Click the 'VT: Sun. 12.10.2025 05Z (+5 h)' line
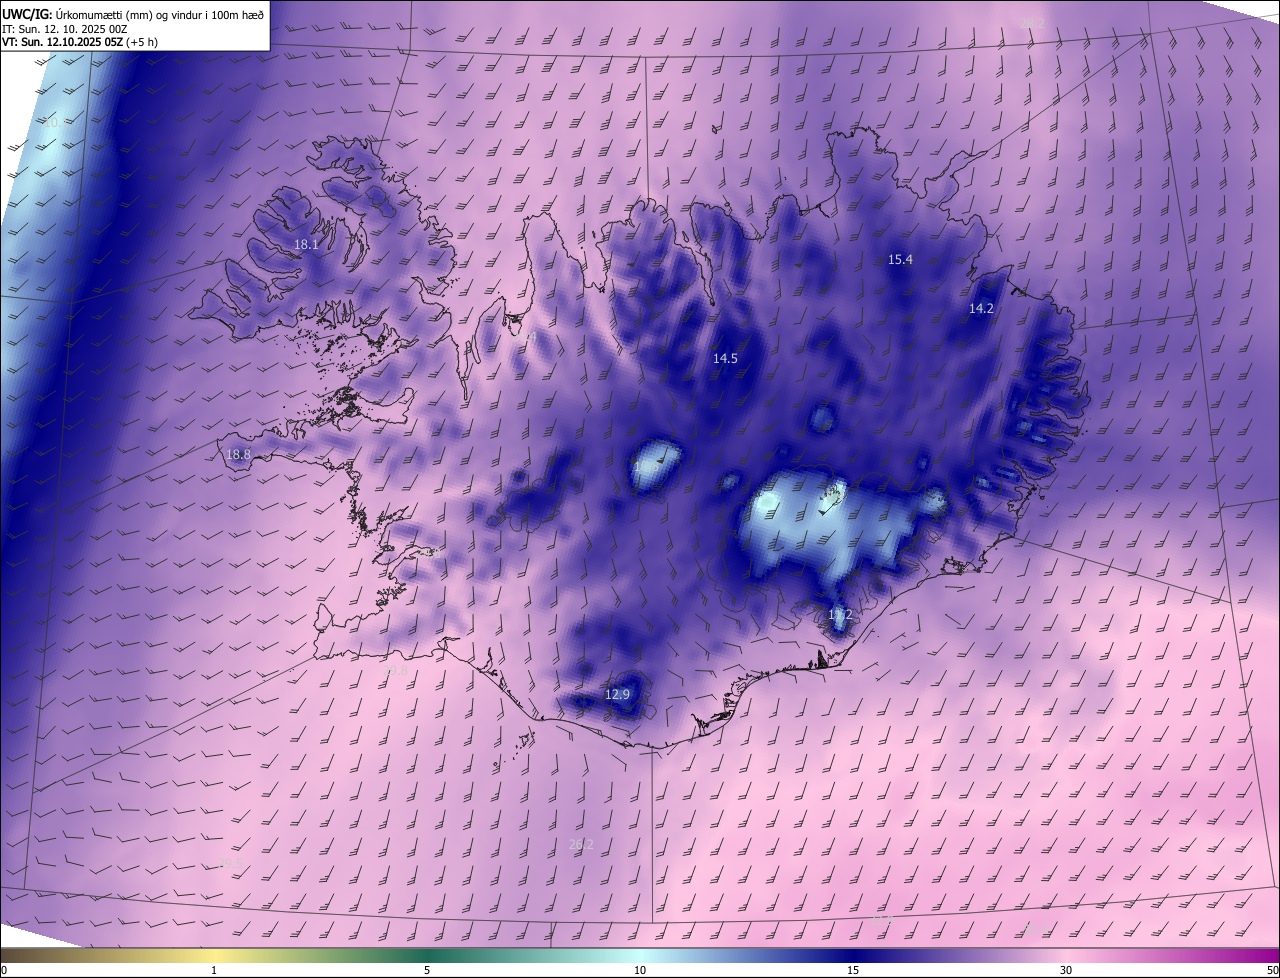Viewport: 1280px width, 978px height. [x=80, y=42]
